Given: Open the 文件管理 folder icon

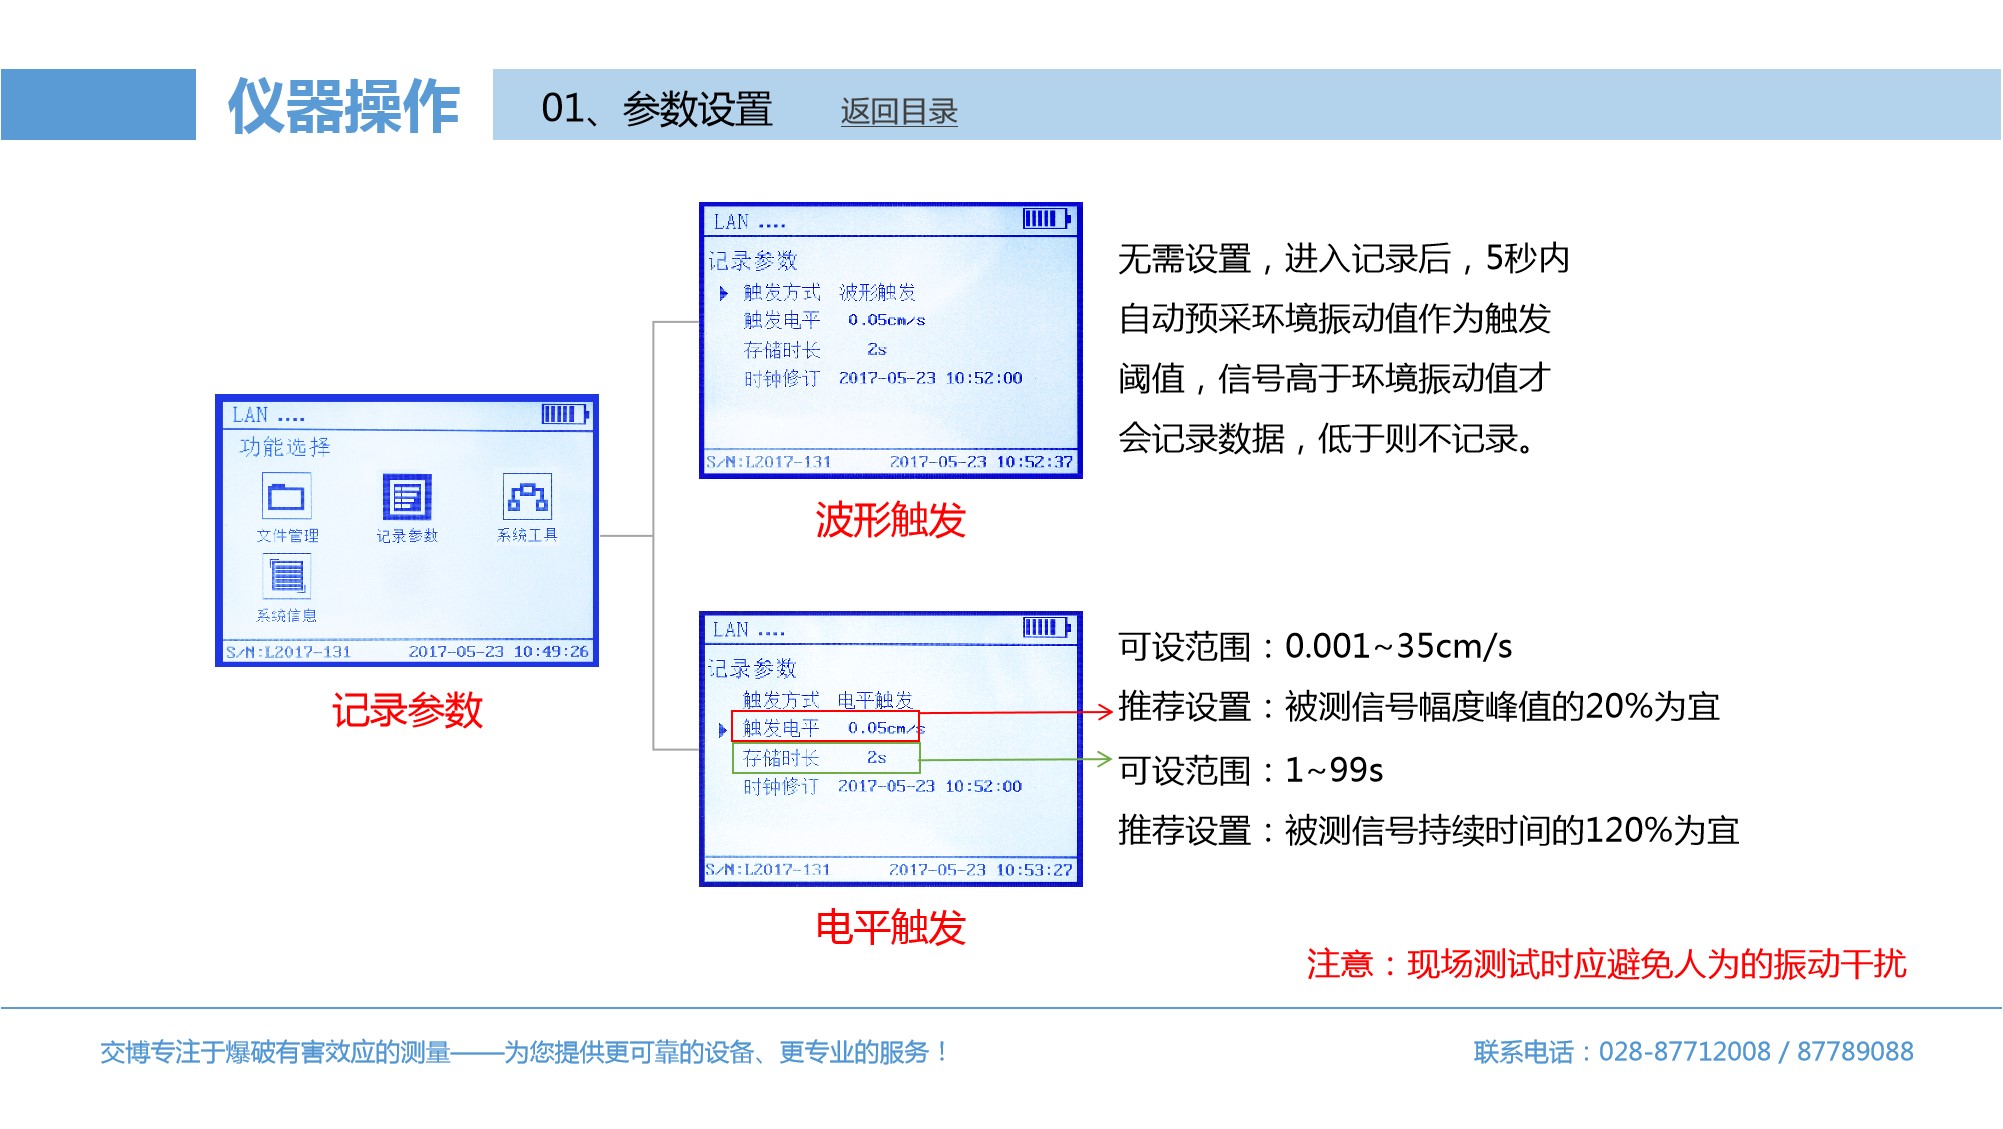Looking at the screenshot, I should click(286, 496).
